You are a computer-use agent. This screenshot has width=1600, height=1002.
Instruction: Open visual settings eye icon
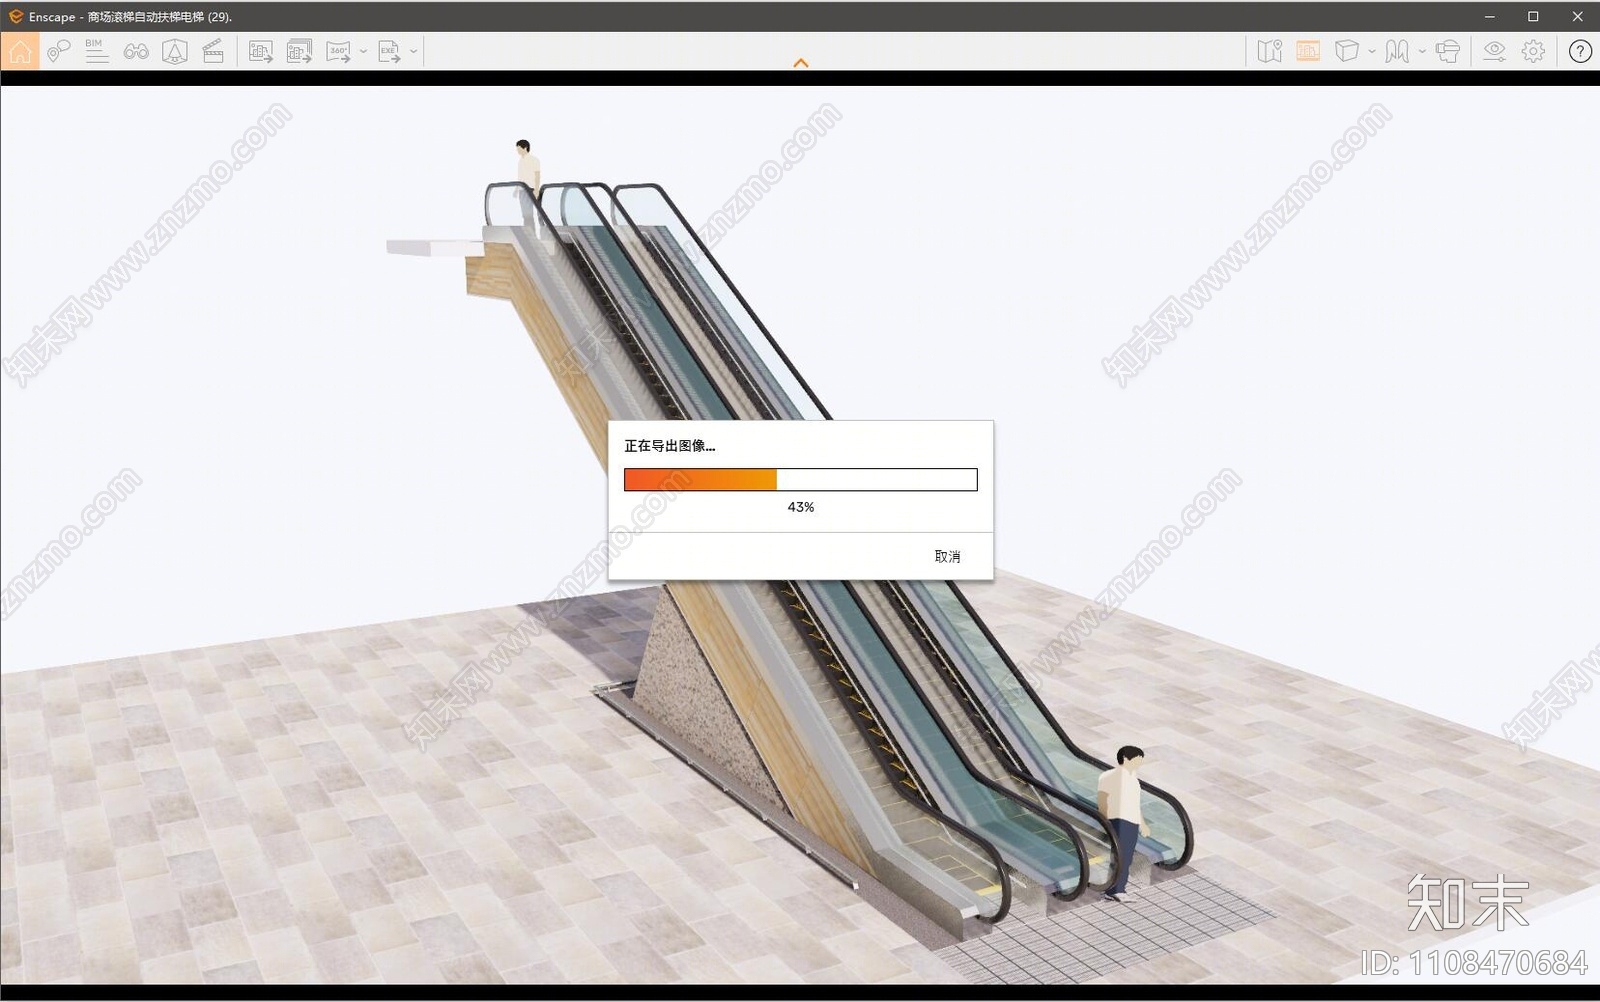pos(1494,51)
